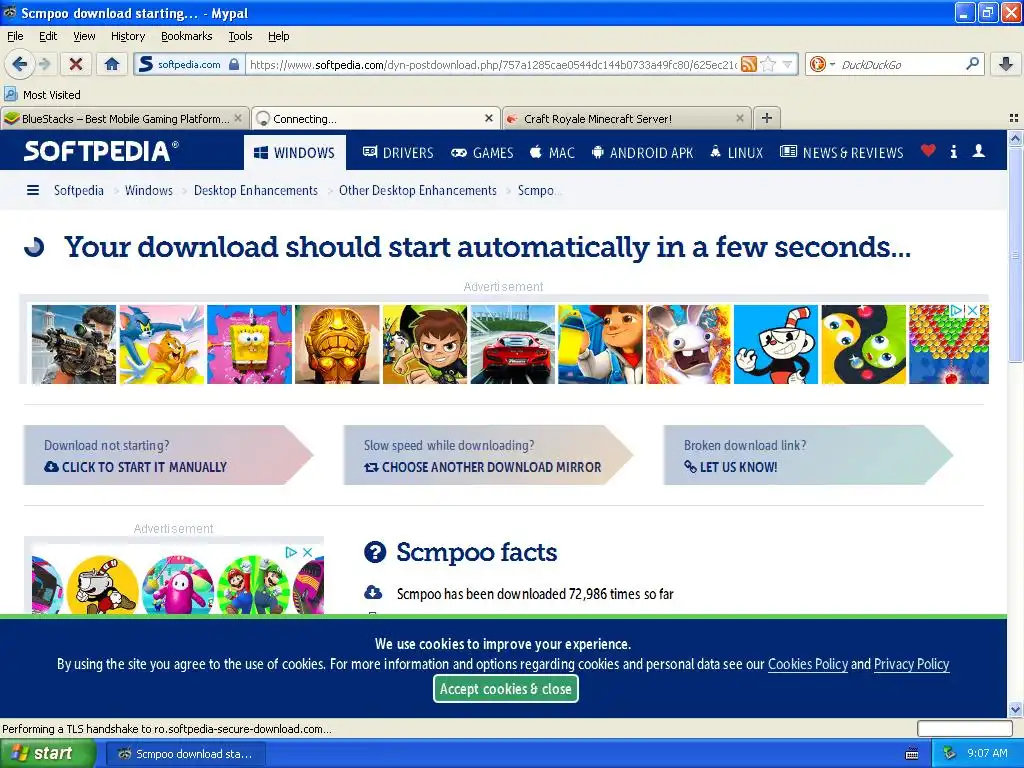Bookmark page with the star icon
This screenshot has height=768, width=1024.
pyautogui.click(x=769, y=64)
